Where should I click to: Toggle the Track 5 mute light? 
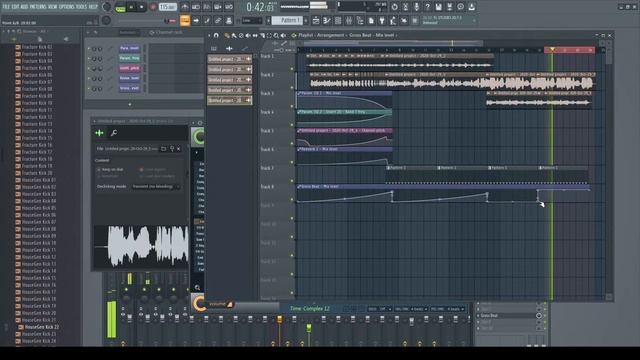tap(292, 143)
